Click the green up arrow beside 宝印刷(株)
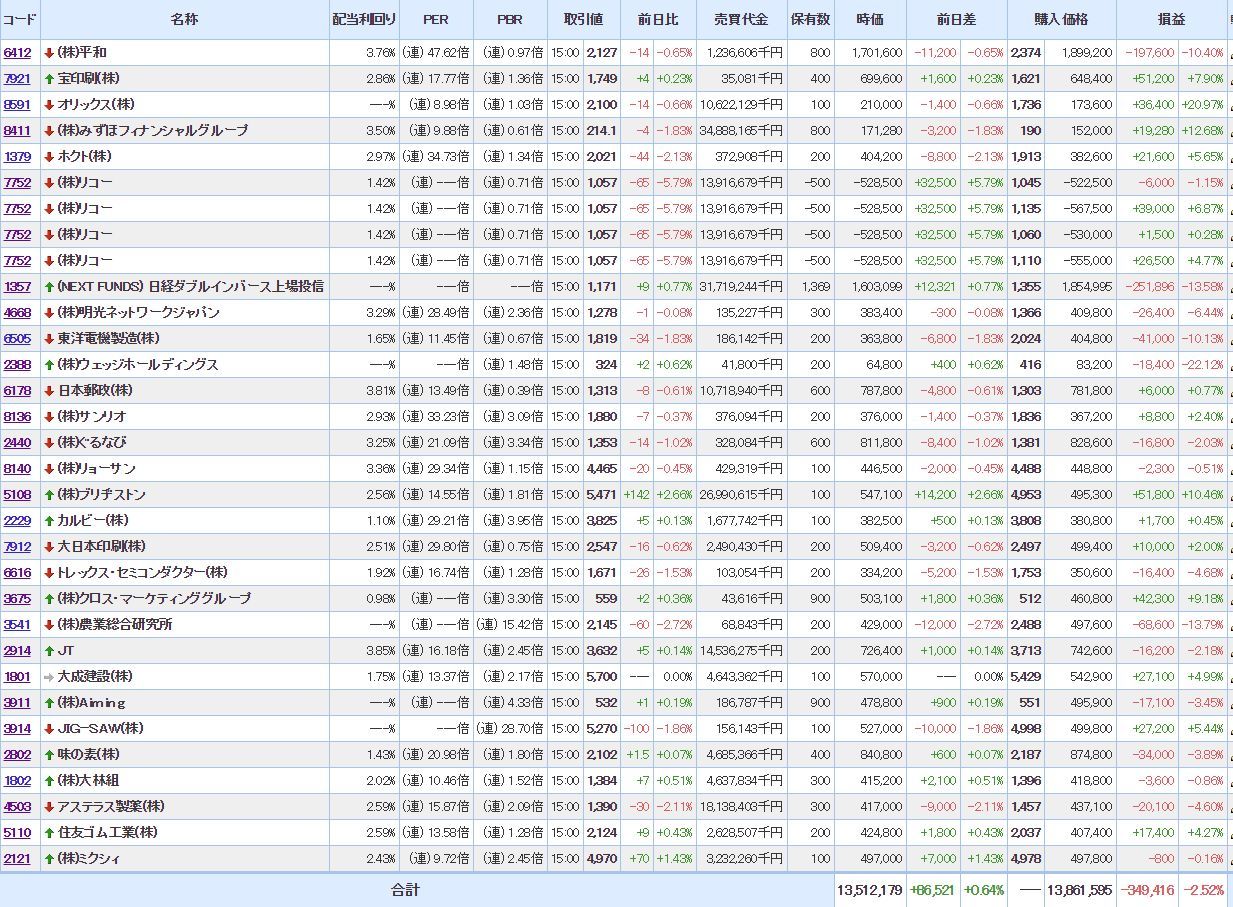 [x=48, y=79]
